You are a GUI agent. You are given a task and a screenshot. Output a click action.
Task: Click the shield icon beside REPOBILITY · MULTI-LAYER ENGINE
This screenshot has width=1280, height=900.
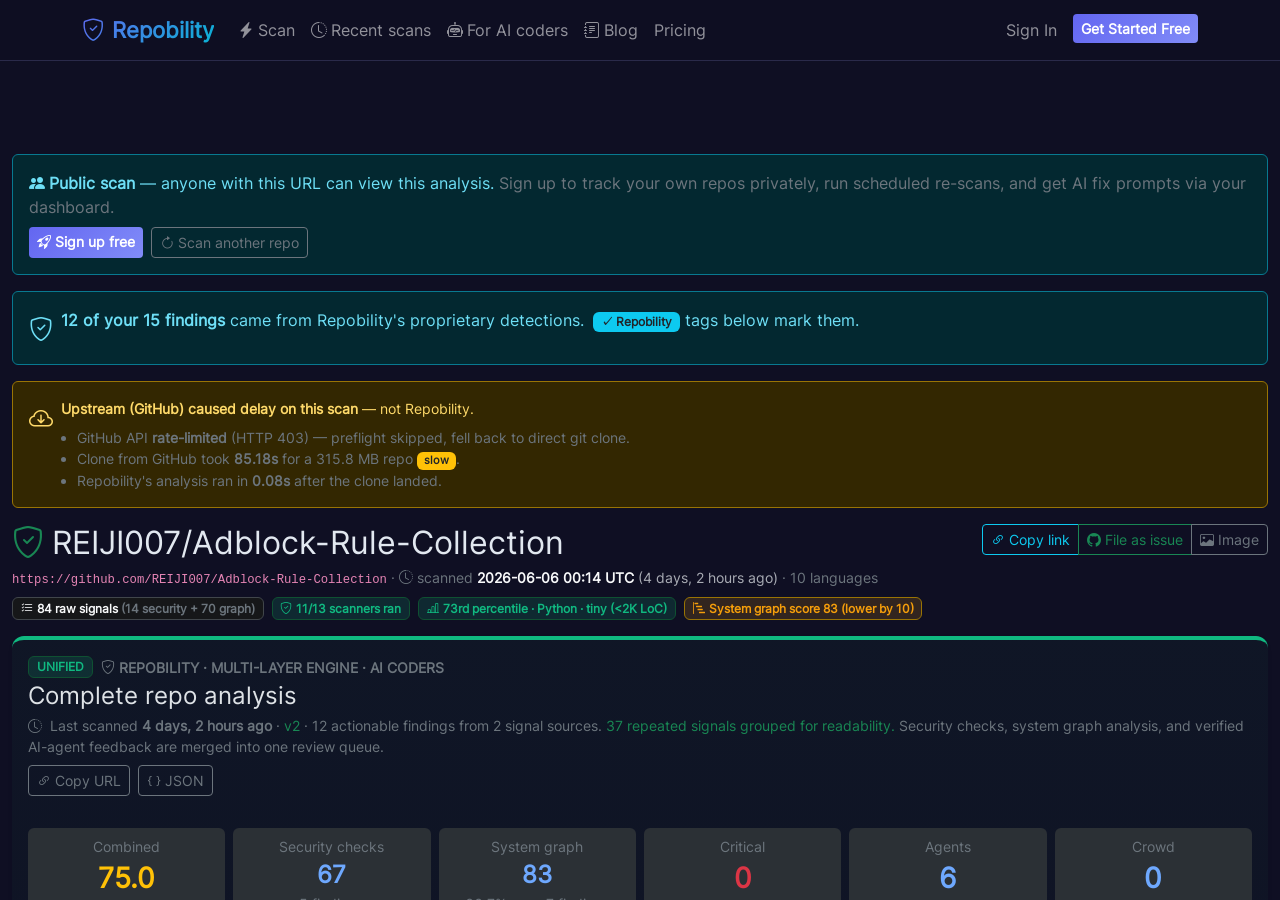(108, 667)
